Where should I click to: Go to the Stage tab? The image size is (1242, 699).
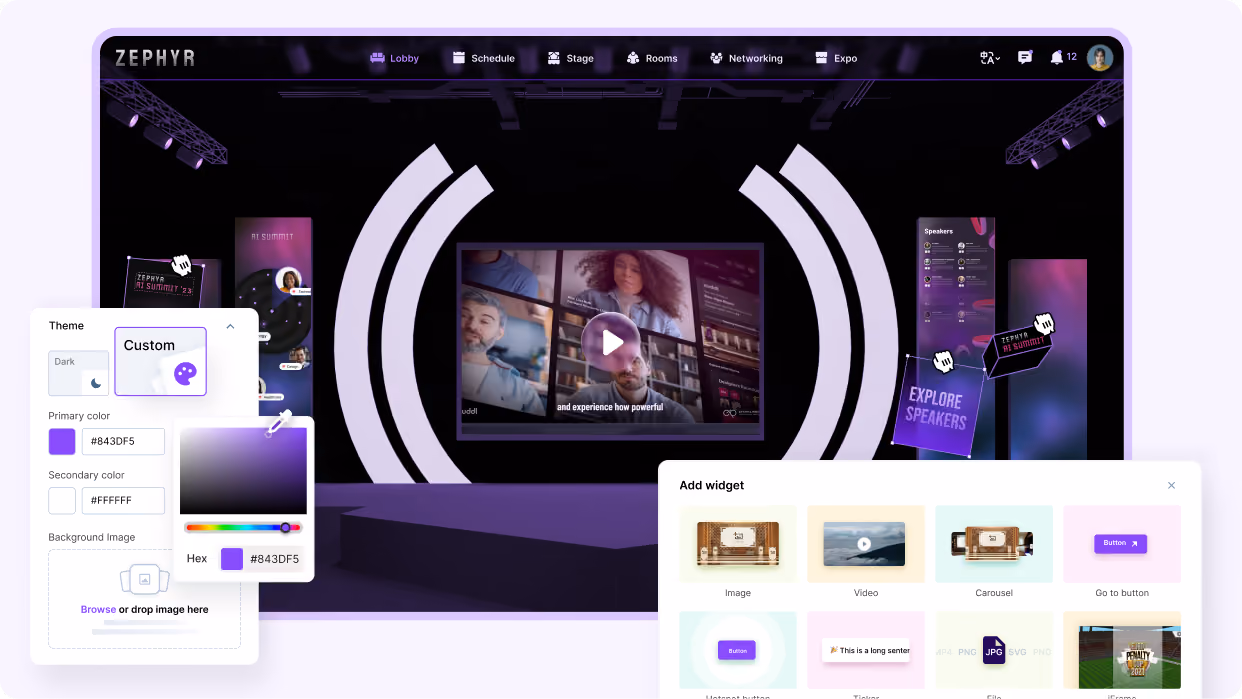pos(570,58)
